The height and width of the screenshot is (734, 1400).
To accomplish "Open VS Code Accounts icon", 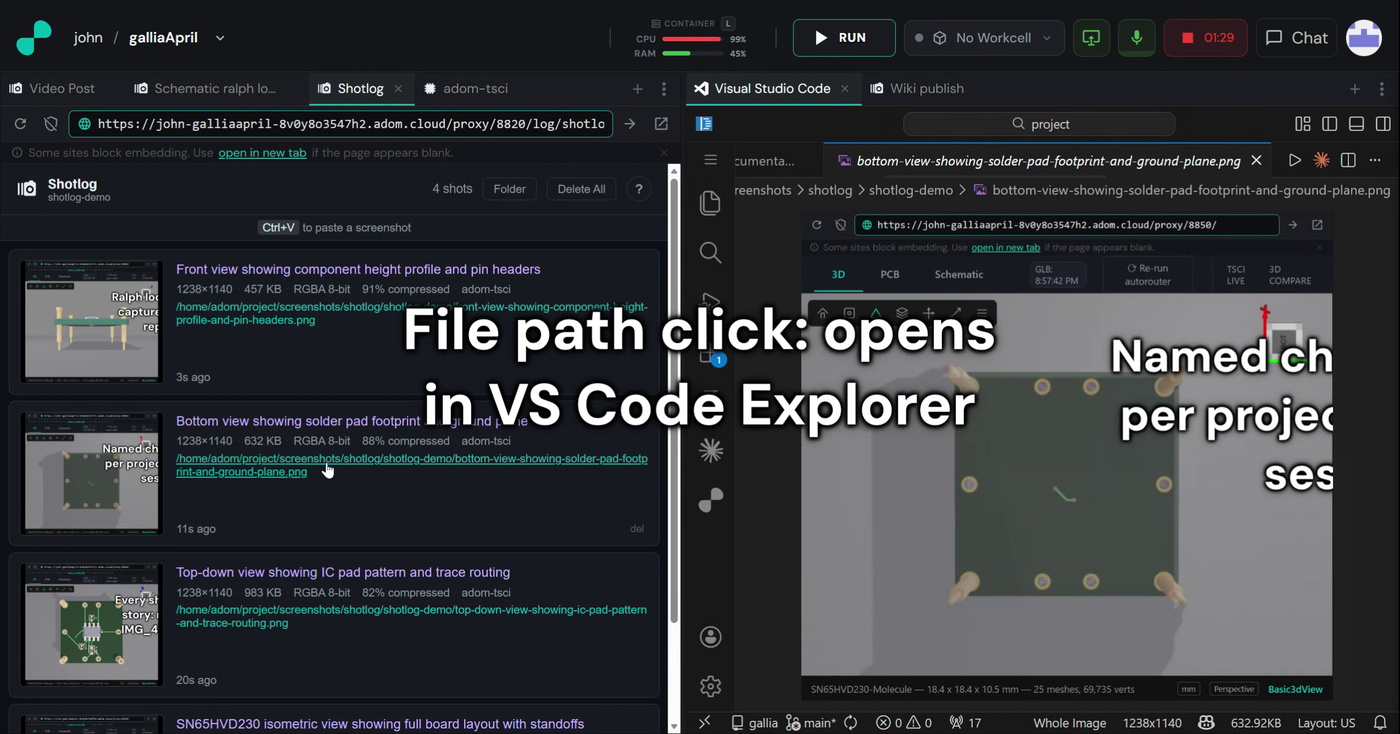I will [711, 637].
